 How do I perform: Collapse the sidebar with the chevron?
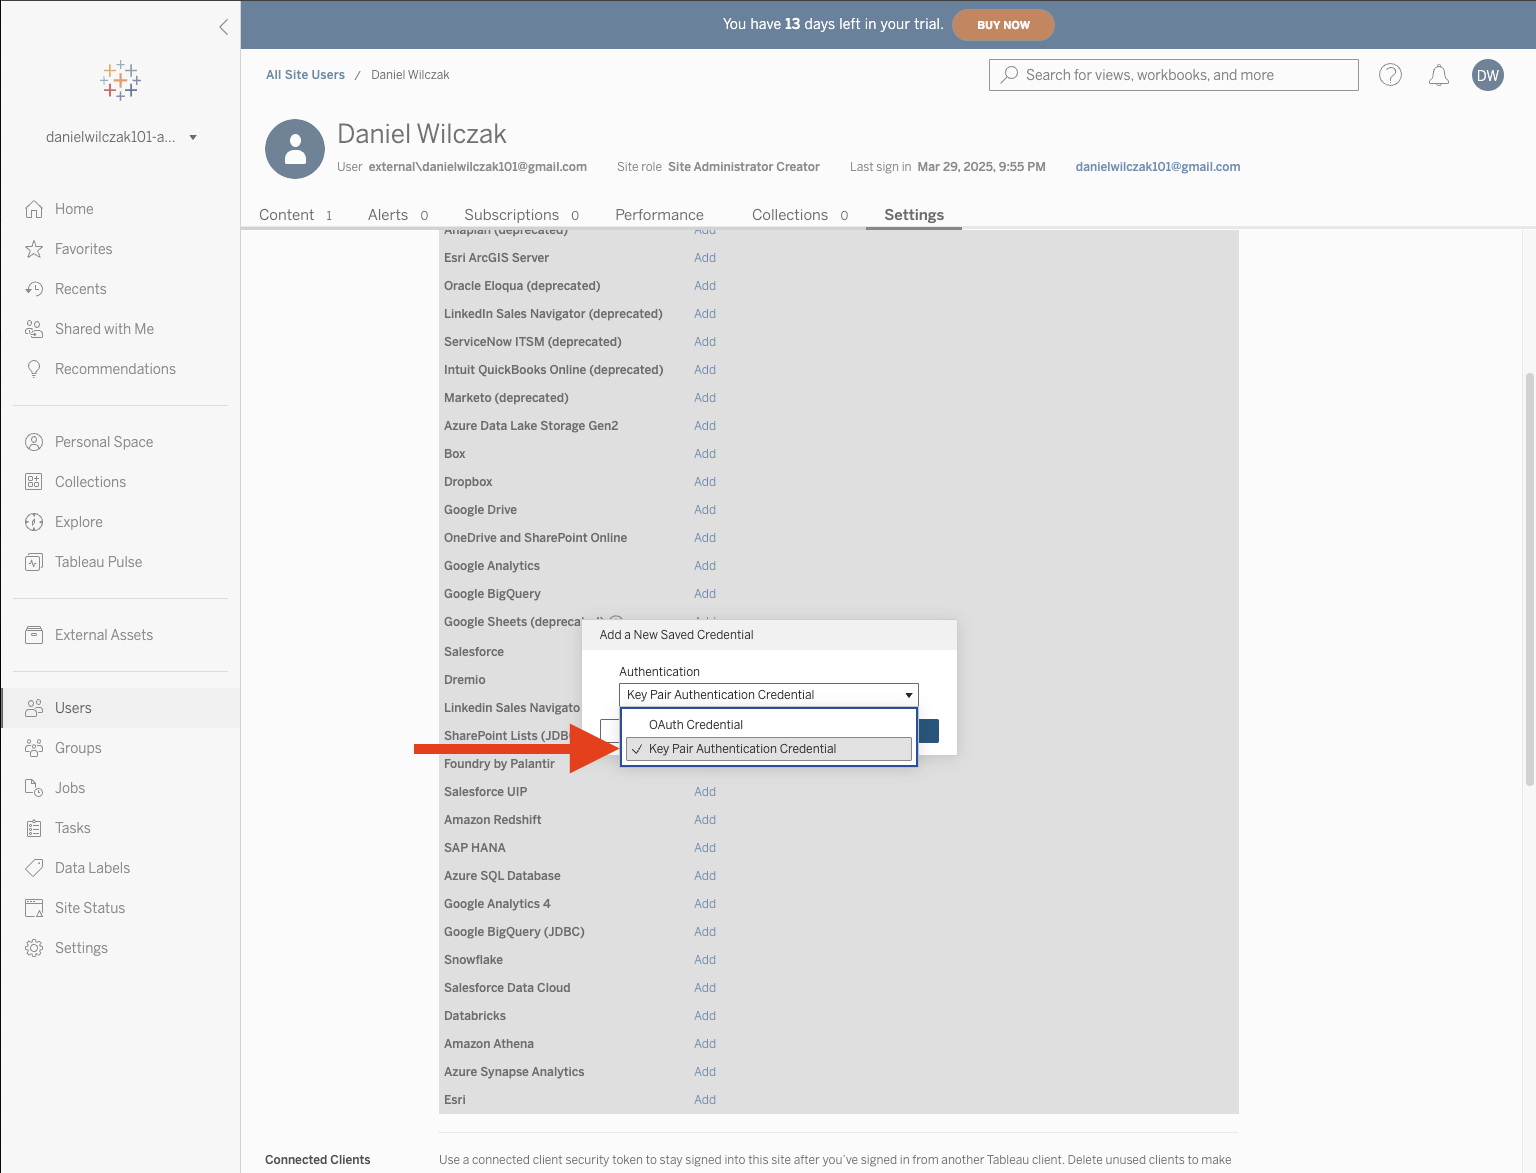(224, 27)
